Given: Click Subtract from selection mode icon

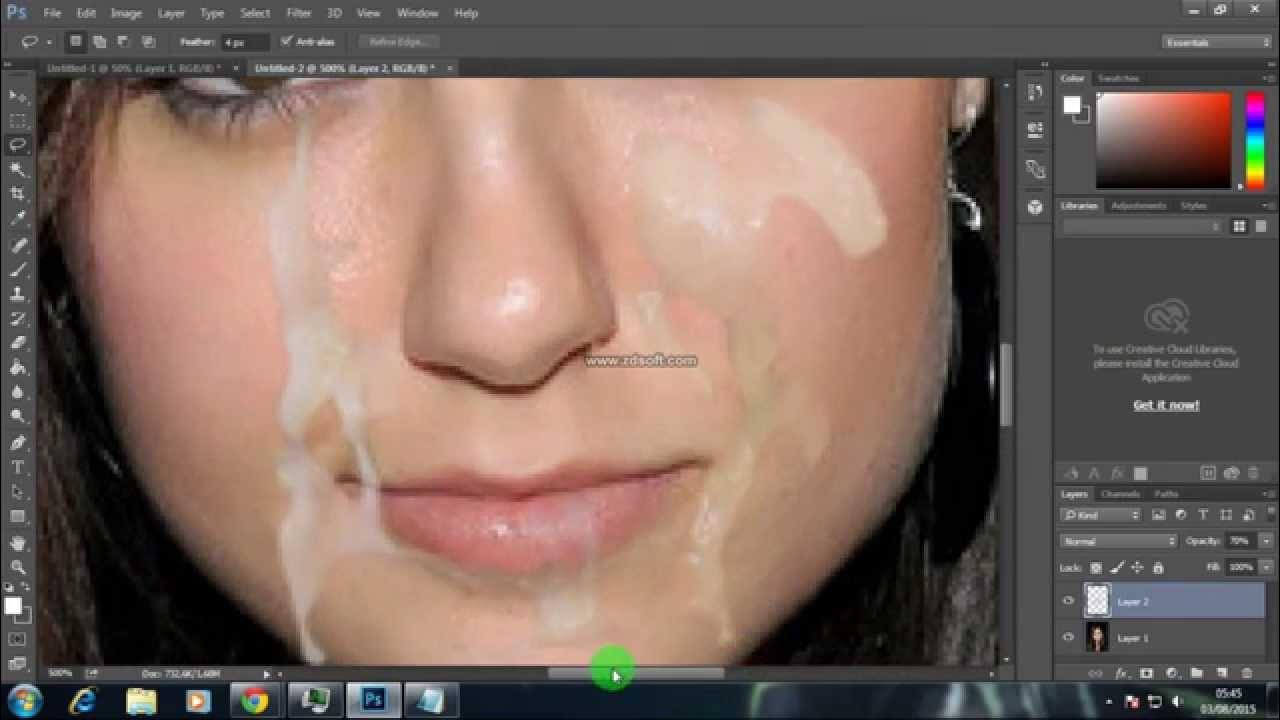Looking at the screenshot, I should point(124,42).
